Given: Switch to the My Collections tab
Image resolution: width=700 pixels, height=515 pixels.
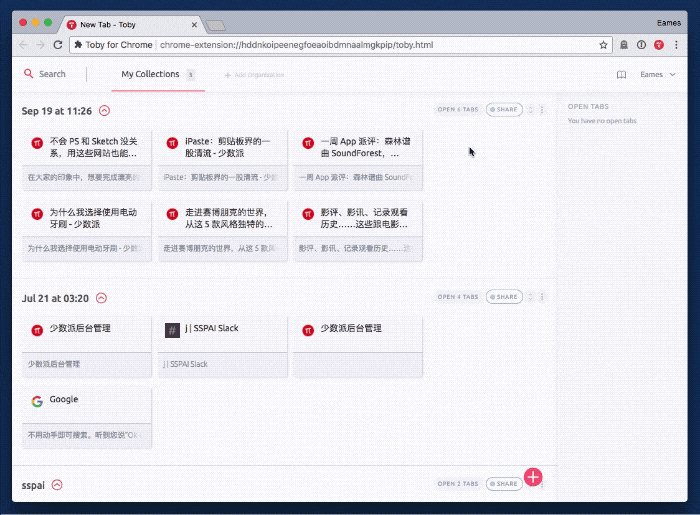Looking at the screenshot, I should pyautogui.click(x=150, y=74).
